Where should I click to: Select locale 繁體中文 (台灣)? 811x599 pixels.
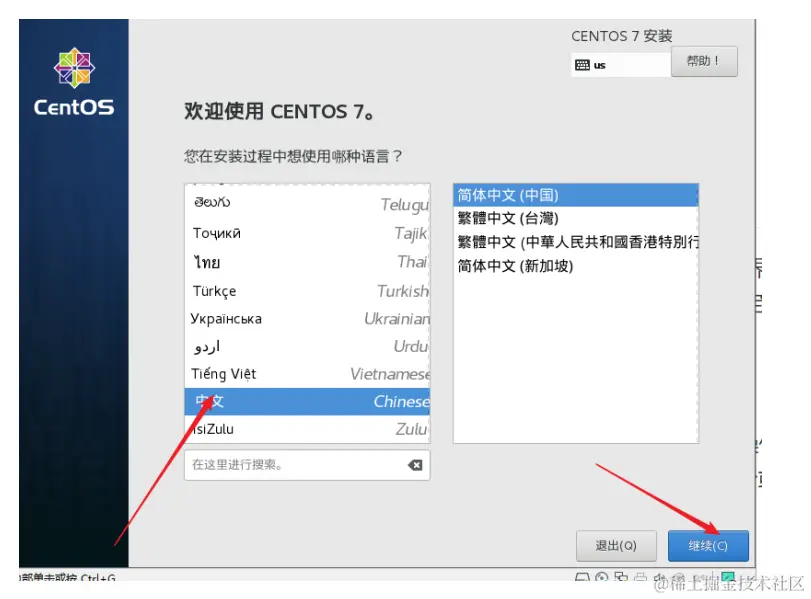(x=576, y=218)
